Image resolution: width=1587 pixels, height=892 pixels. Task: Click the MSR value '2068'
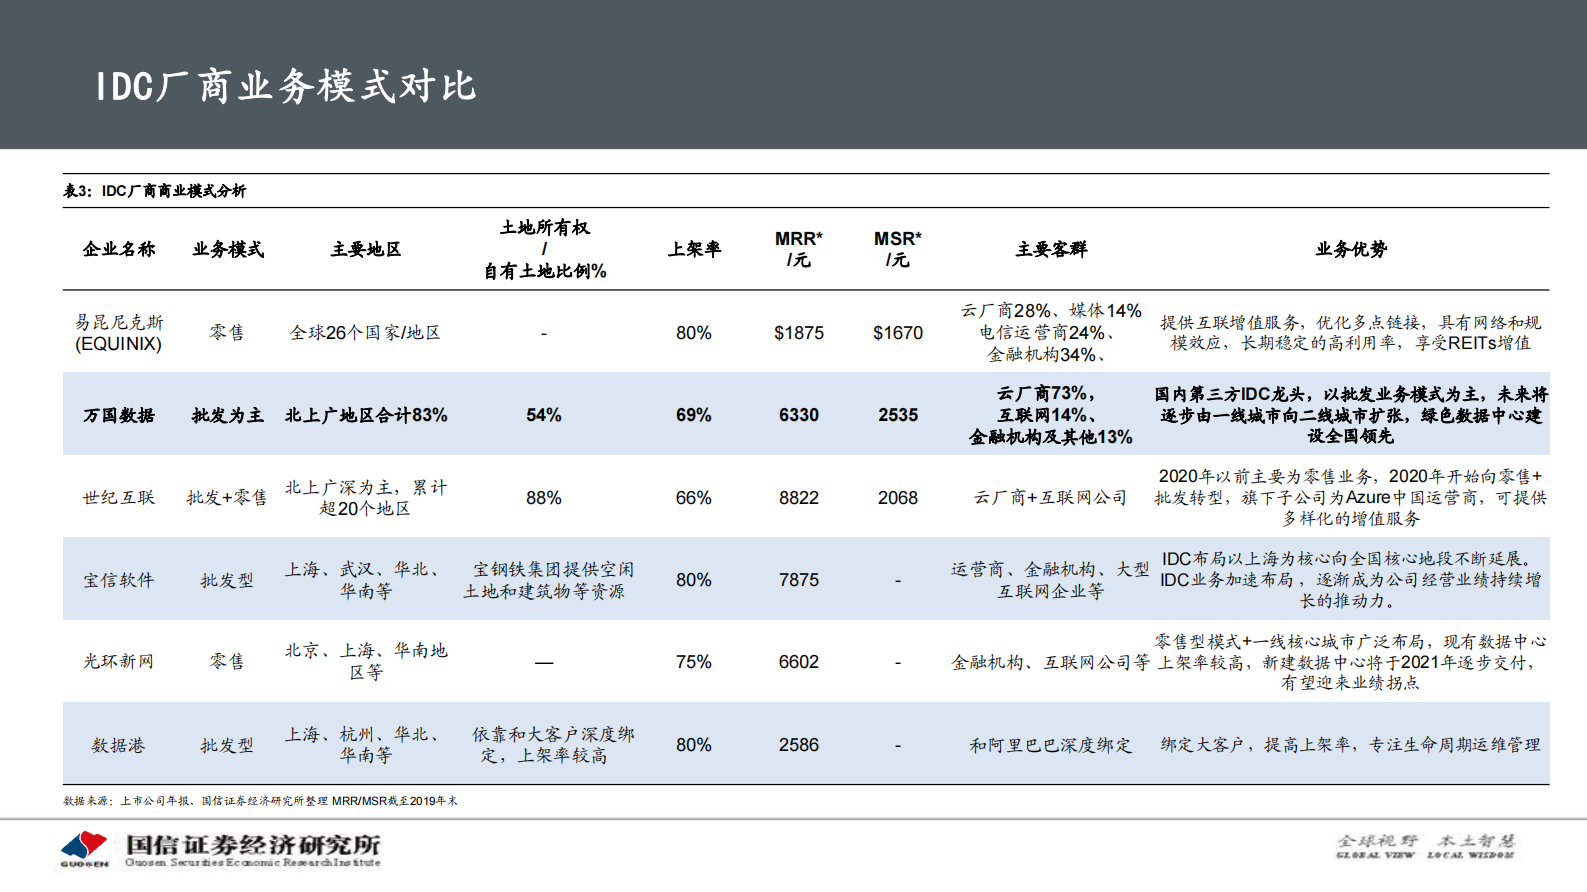(898, 498)
